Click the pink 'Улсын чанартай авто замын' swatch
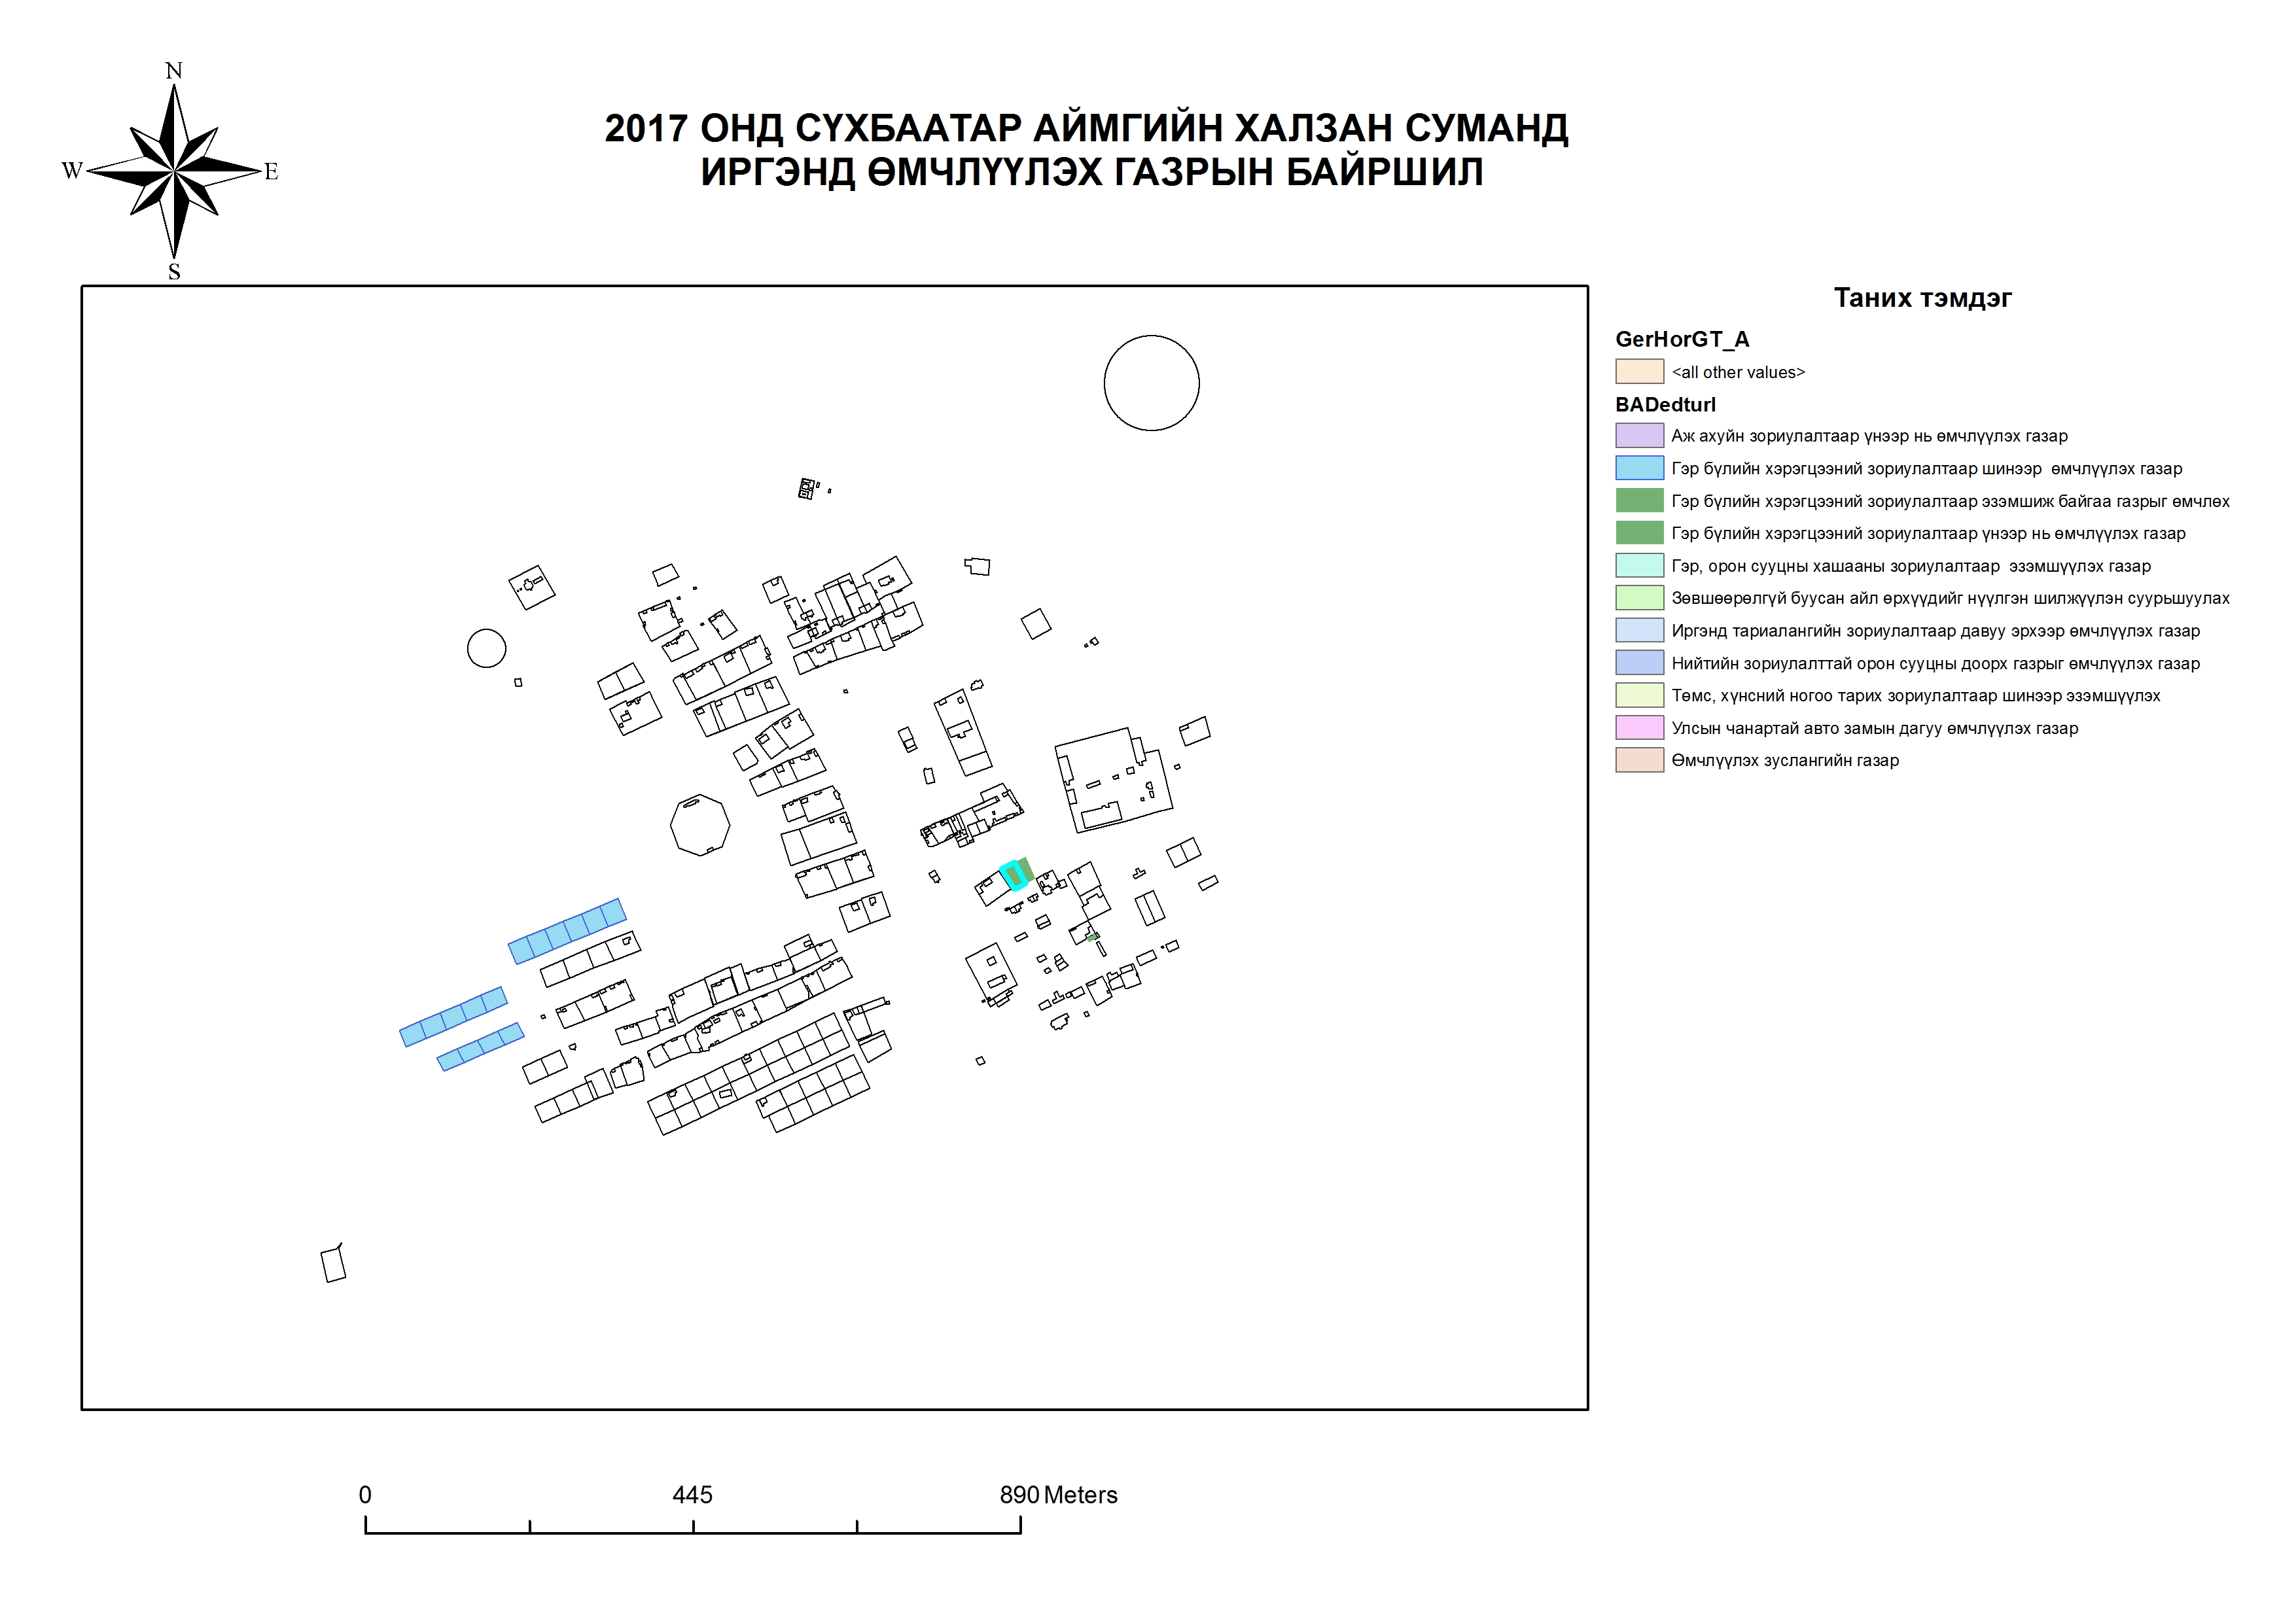Image resolution: width=2296 pixels, height=1623 pixels. click(x=1639, y=727)
